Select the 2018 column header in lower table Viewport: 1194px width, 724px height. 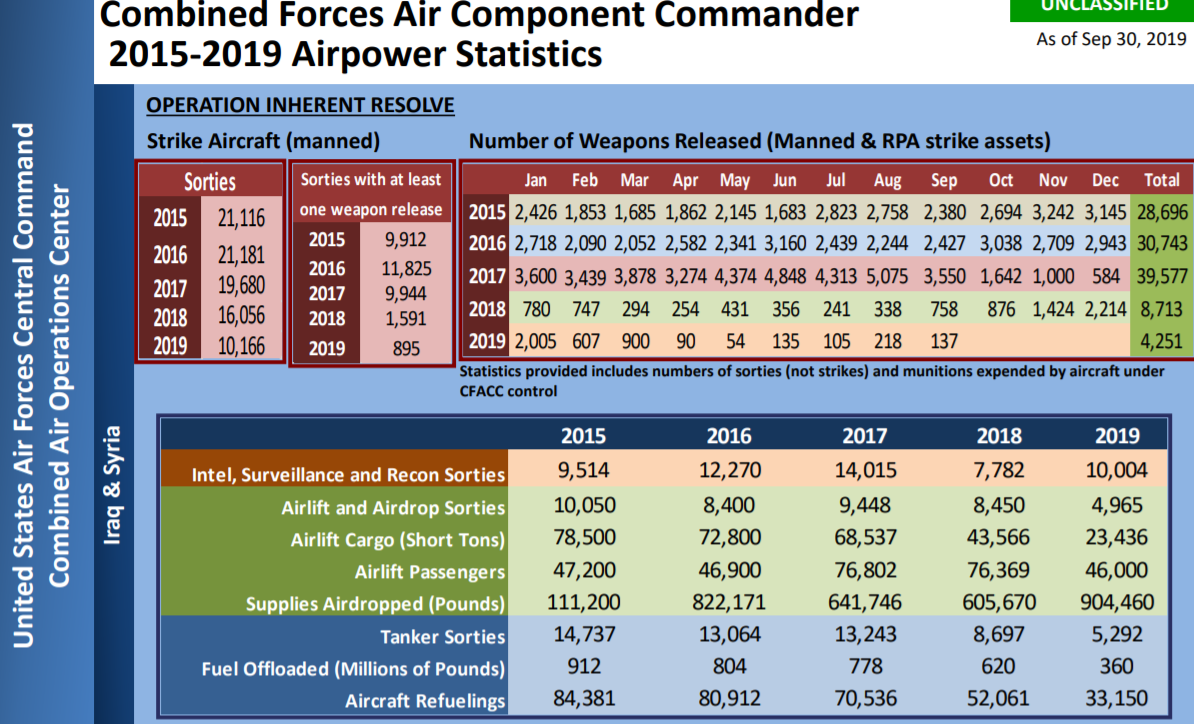(x=999, y=435)
